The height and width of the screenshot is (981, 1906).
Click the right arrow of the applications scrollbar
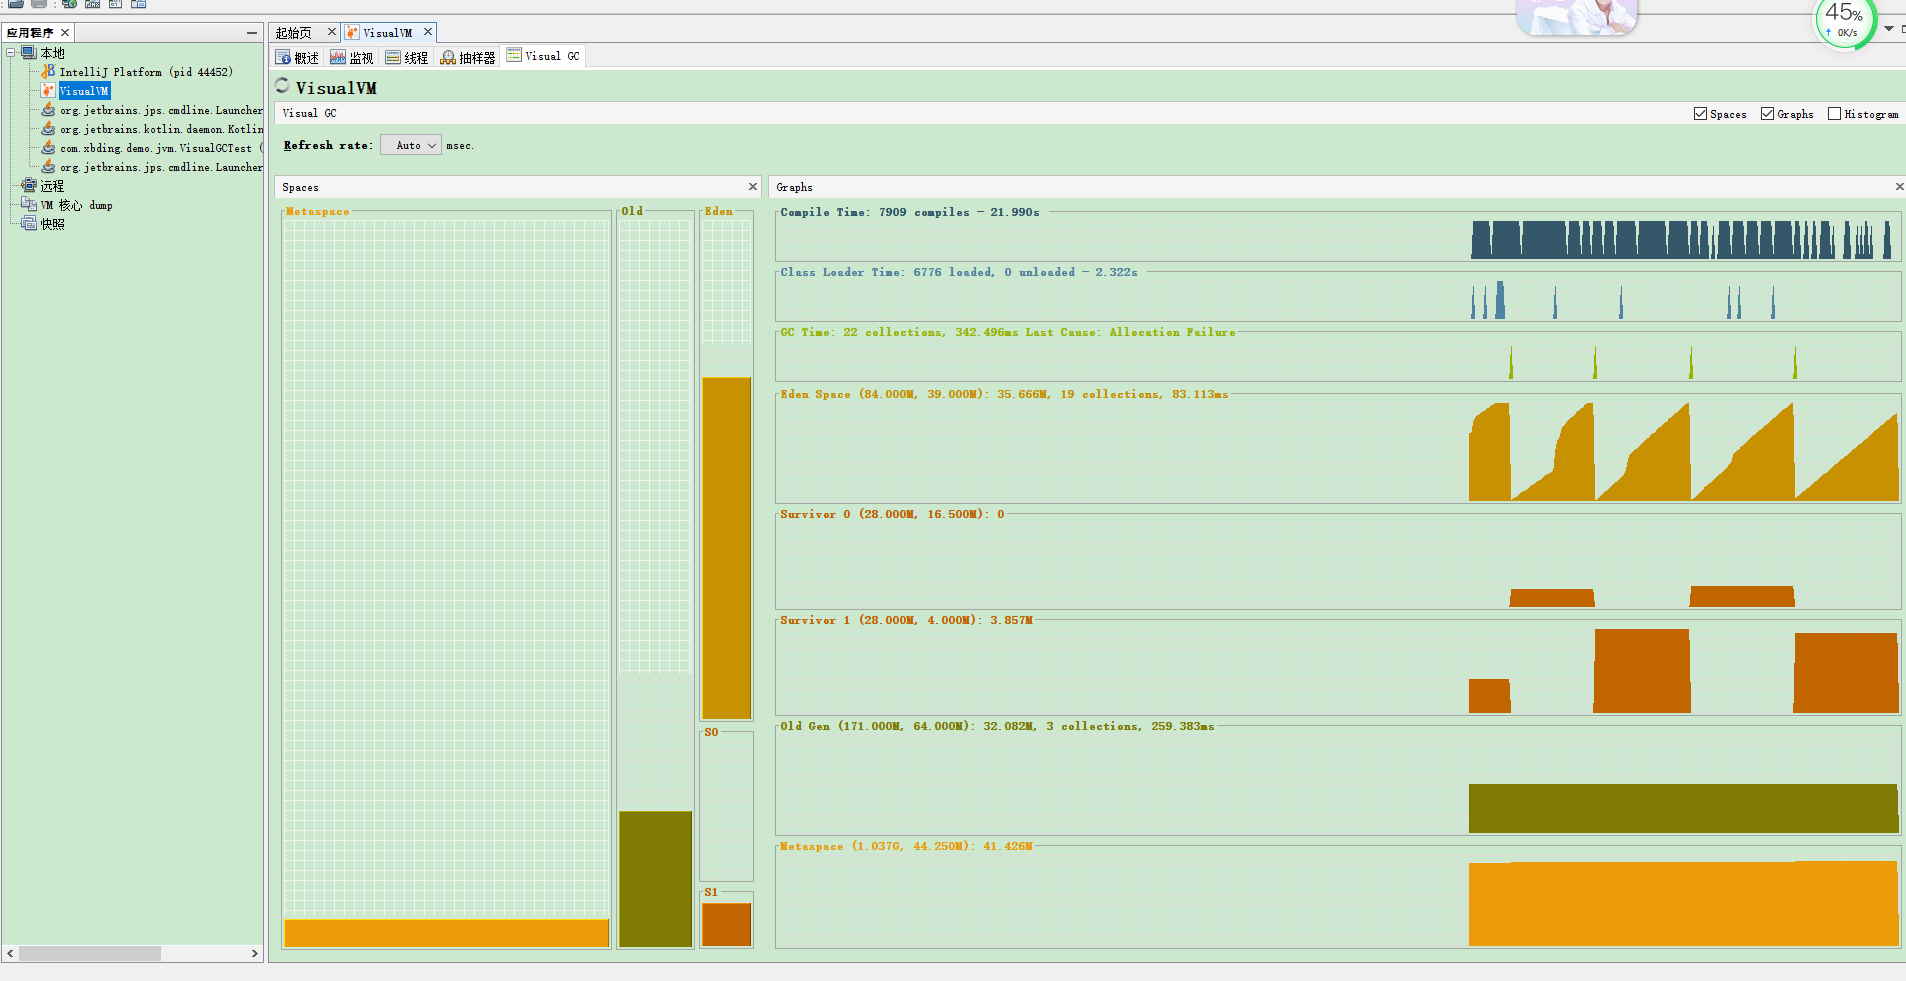[255, 954]
